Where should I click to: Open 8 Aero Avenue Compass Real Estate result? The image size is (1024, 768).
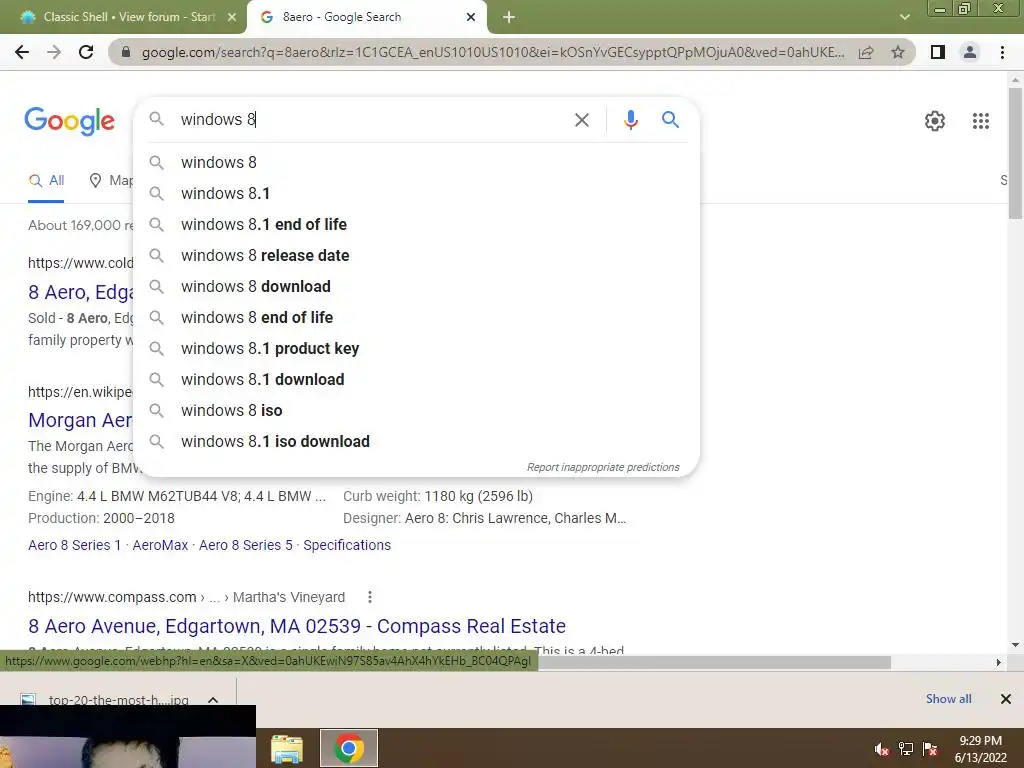tap(296, 626)
